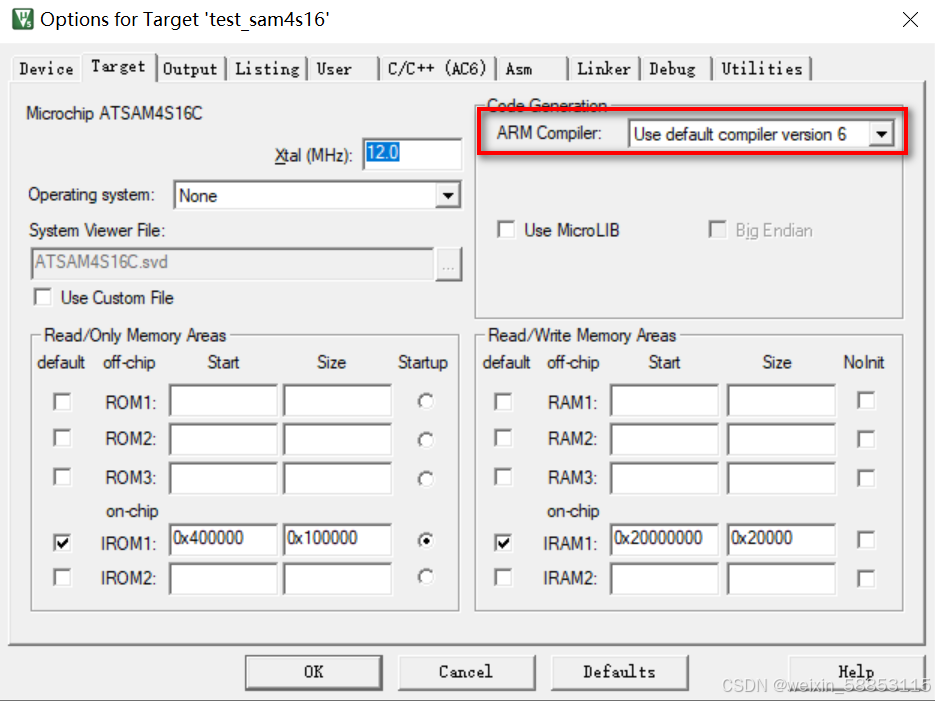Enable the Use MicroLIB checkbox

506,229
